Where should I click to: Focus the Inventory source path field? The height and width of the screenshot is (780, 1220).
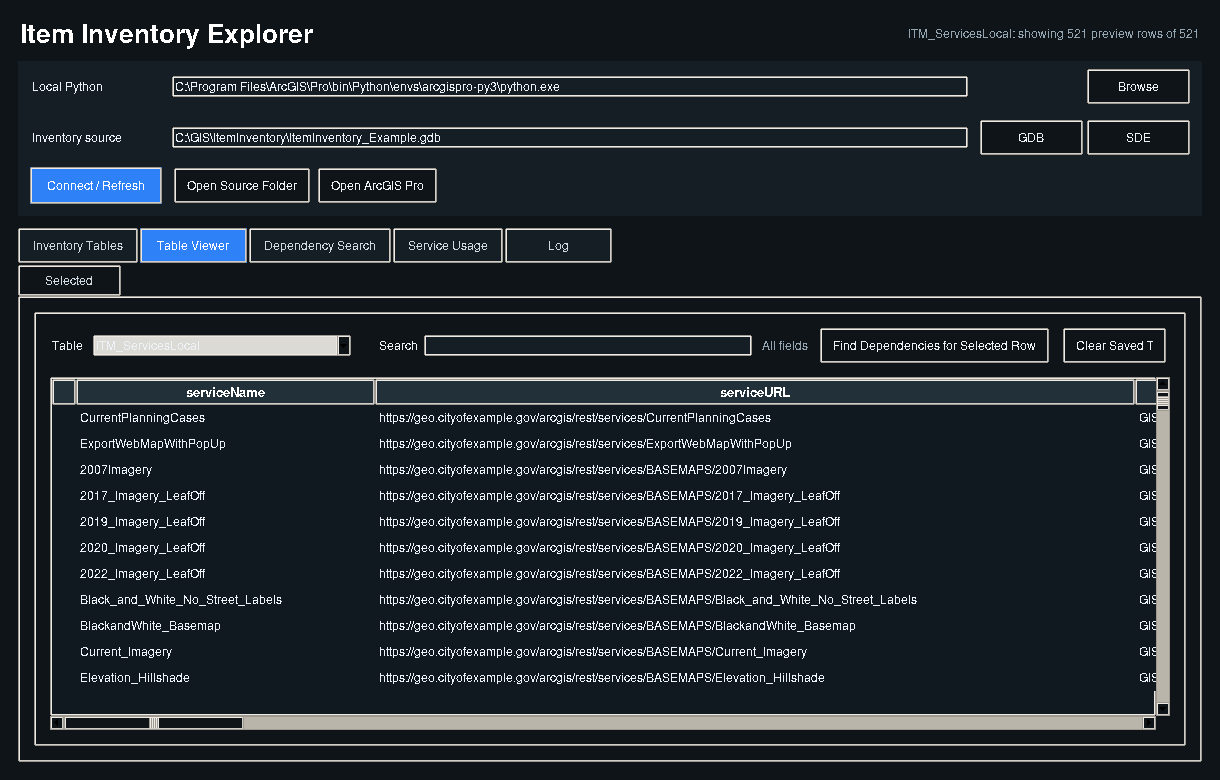(570, 138)
